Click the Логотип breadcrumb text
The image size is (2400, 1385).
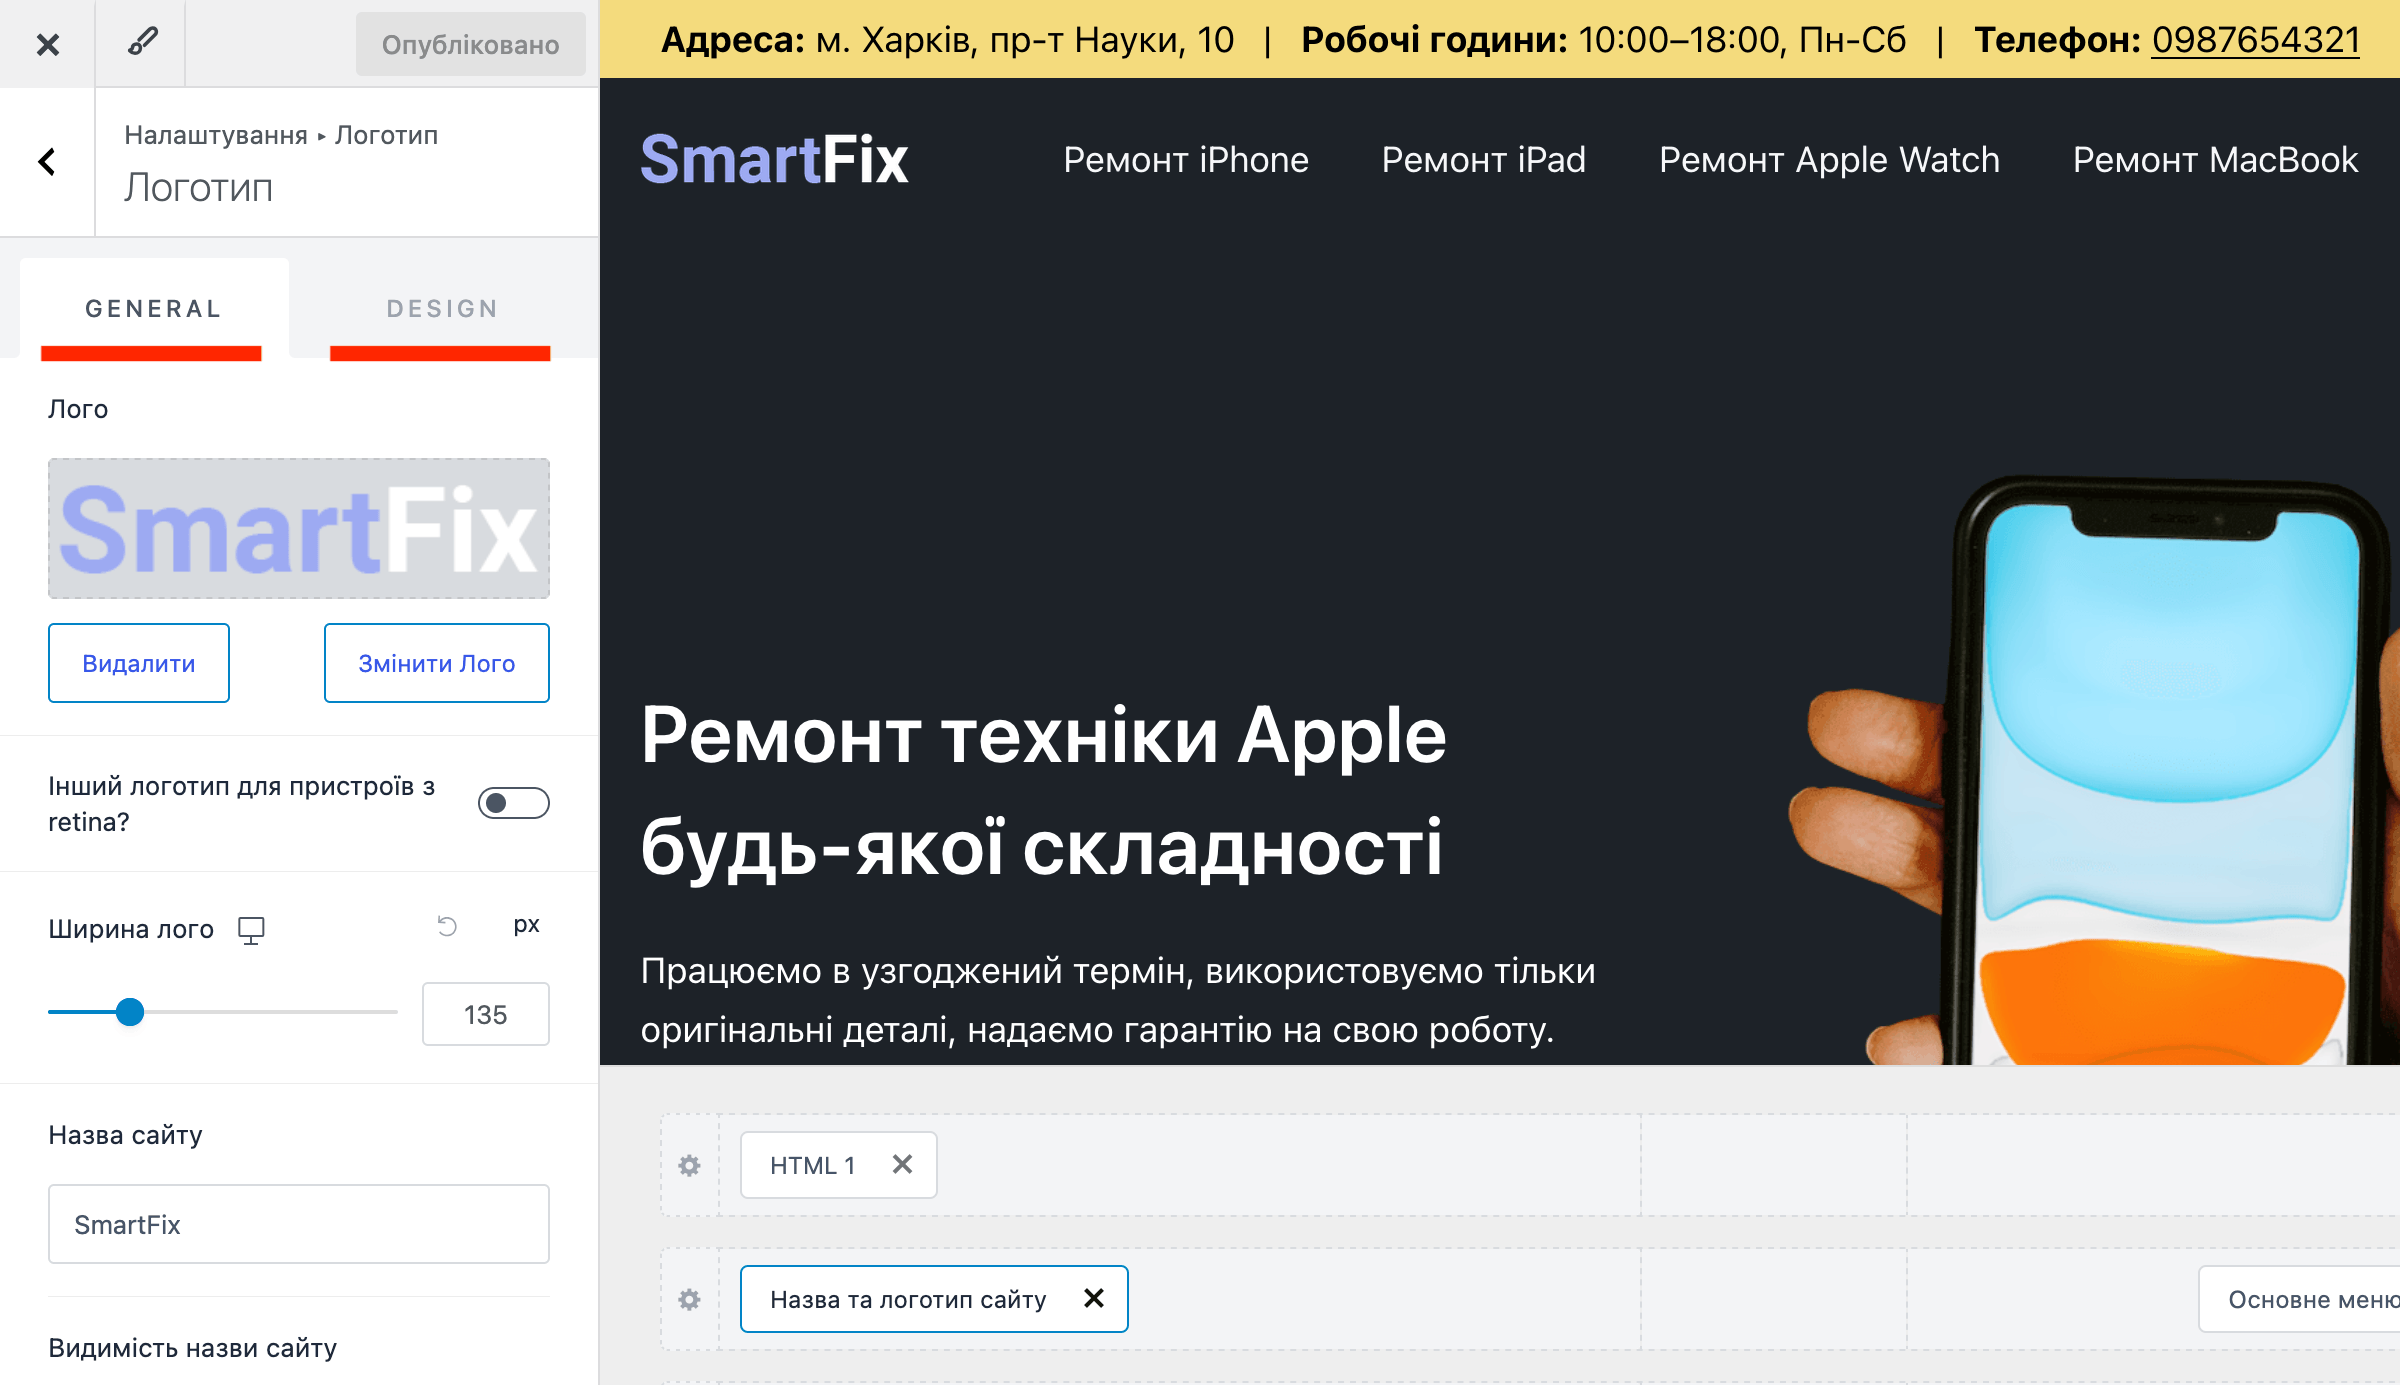coord(386,135)
